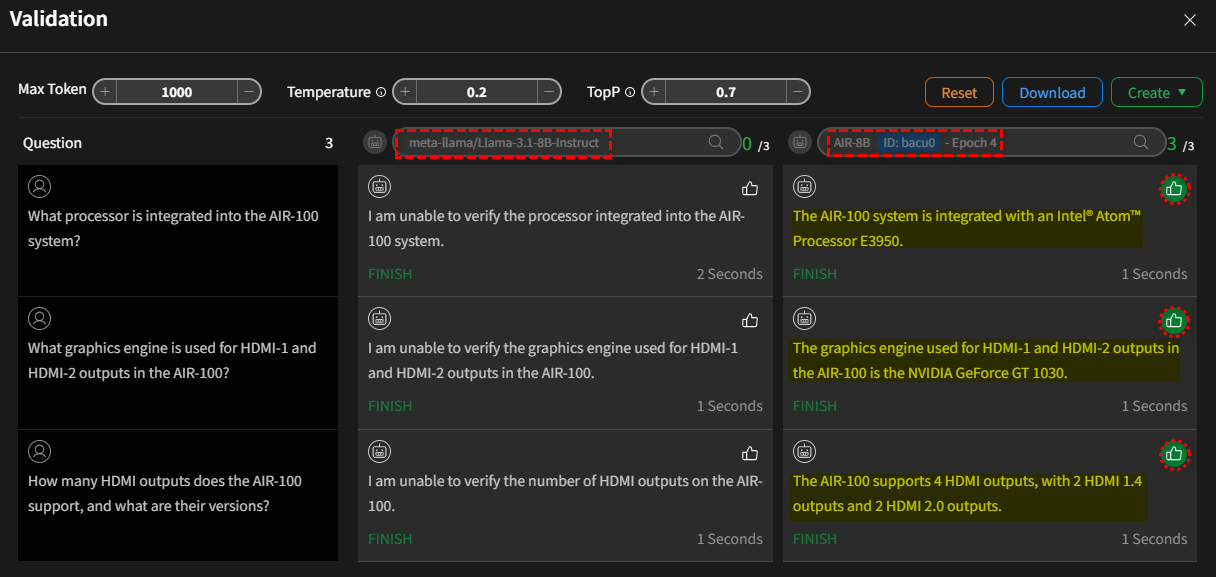The width and height of the screenshot is (1216, 577).
Task: Close the Validation dialog
Action: click(x=1190, y=20)
